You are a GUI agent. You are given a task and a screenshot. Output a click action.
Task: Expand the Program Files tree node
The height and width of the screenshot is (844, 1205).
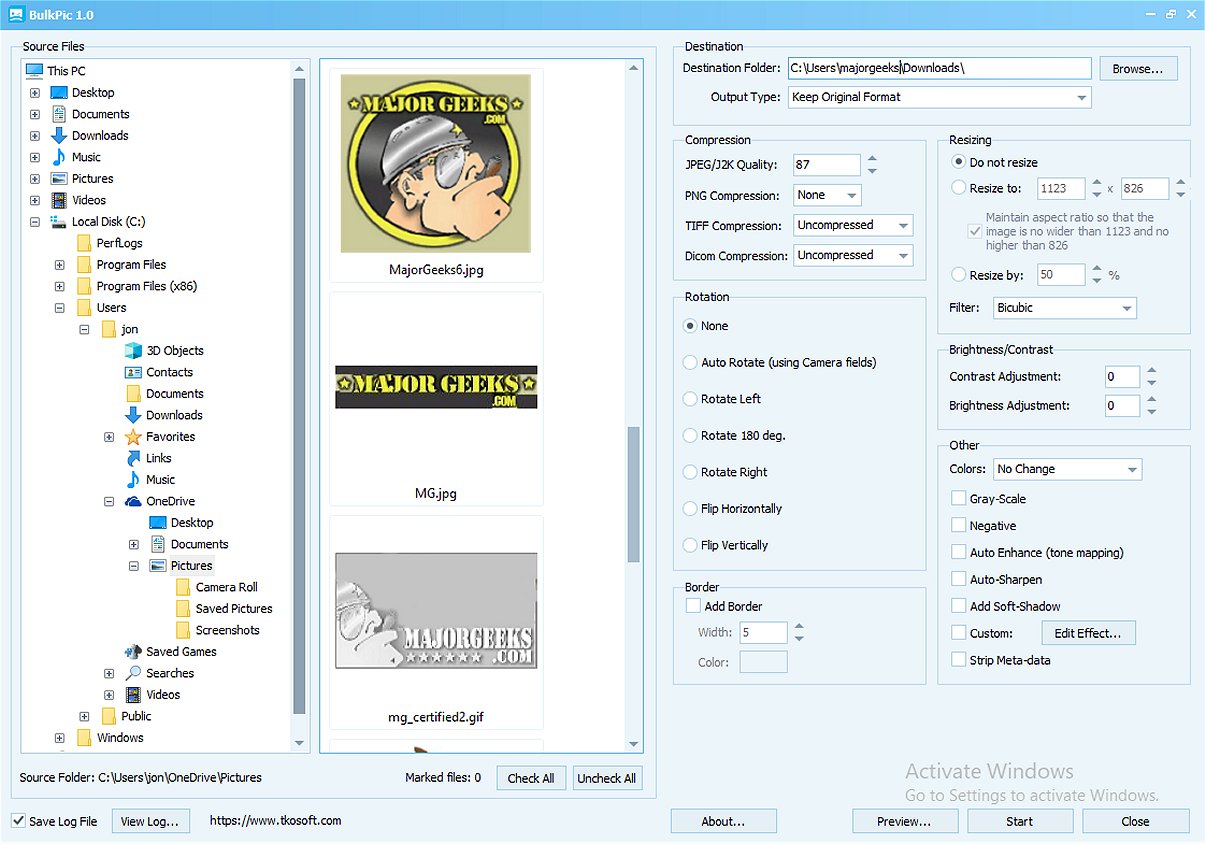click(x=59, y=265)
